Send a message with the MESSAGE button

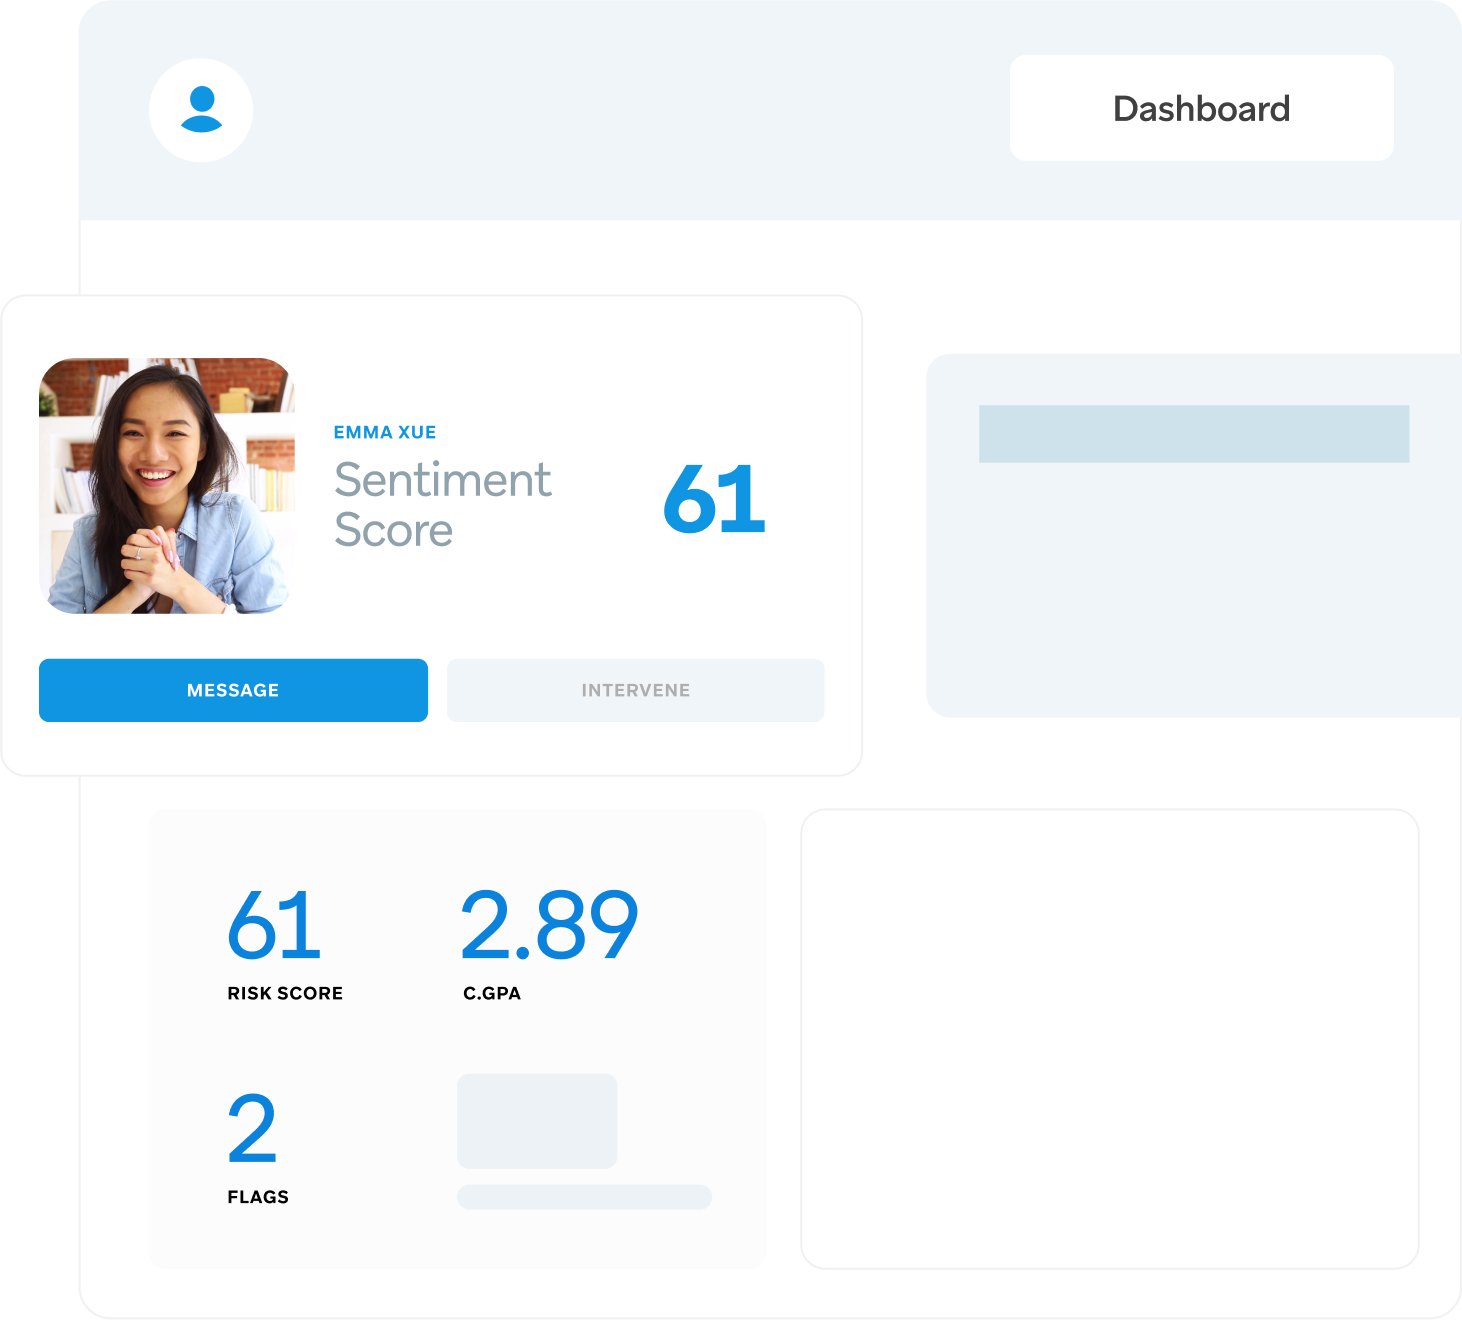[233, 690]
